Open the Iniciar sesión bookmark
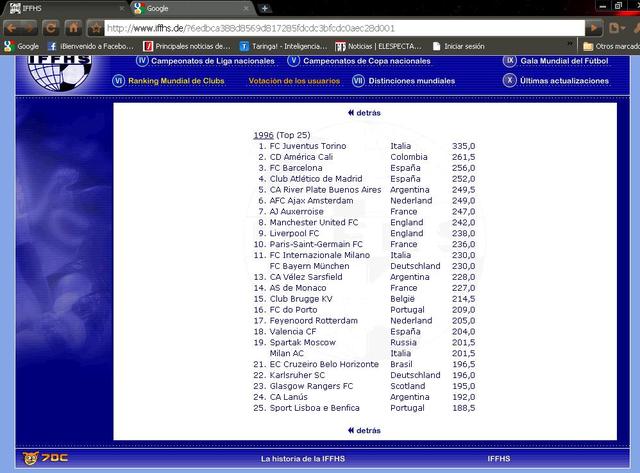Screen dimensions: 640x473 tap(458, 46)
